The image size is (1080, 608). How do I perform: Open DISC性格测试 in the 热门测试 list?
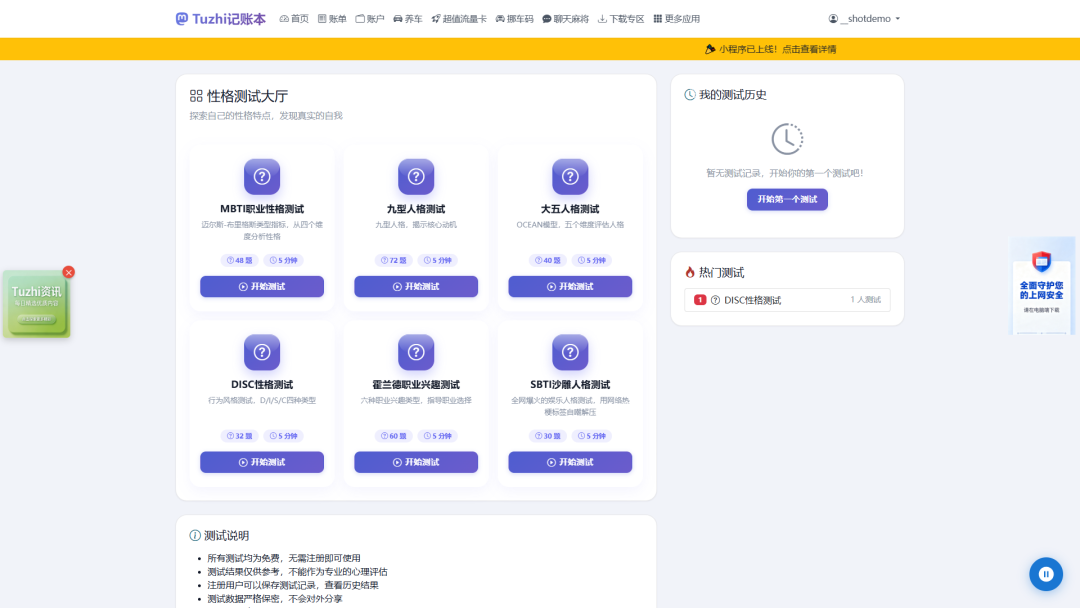point(787,300)
